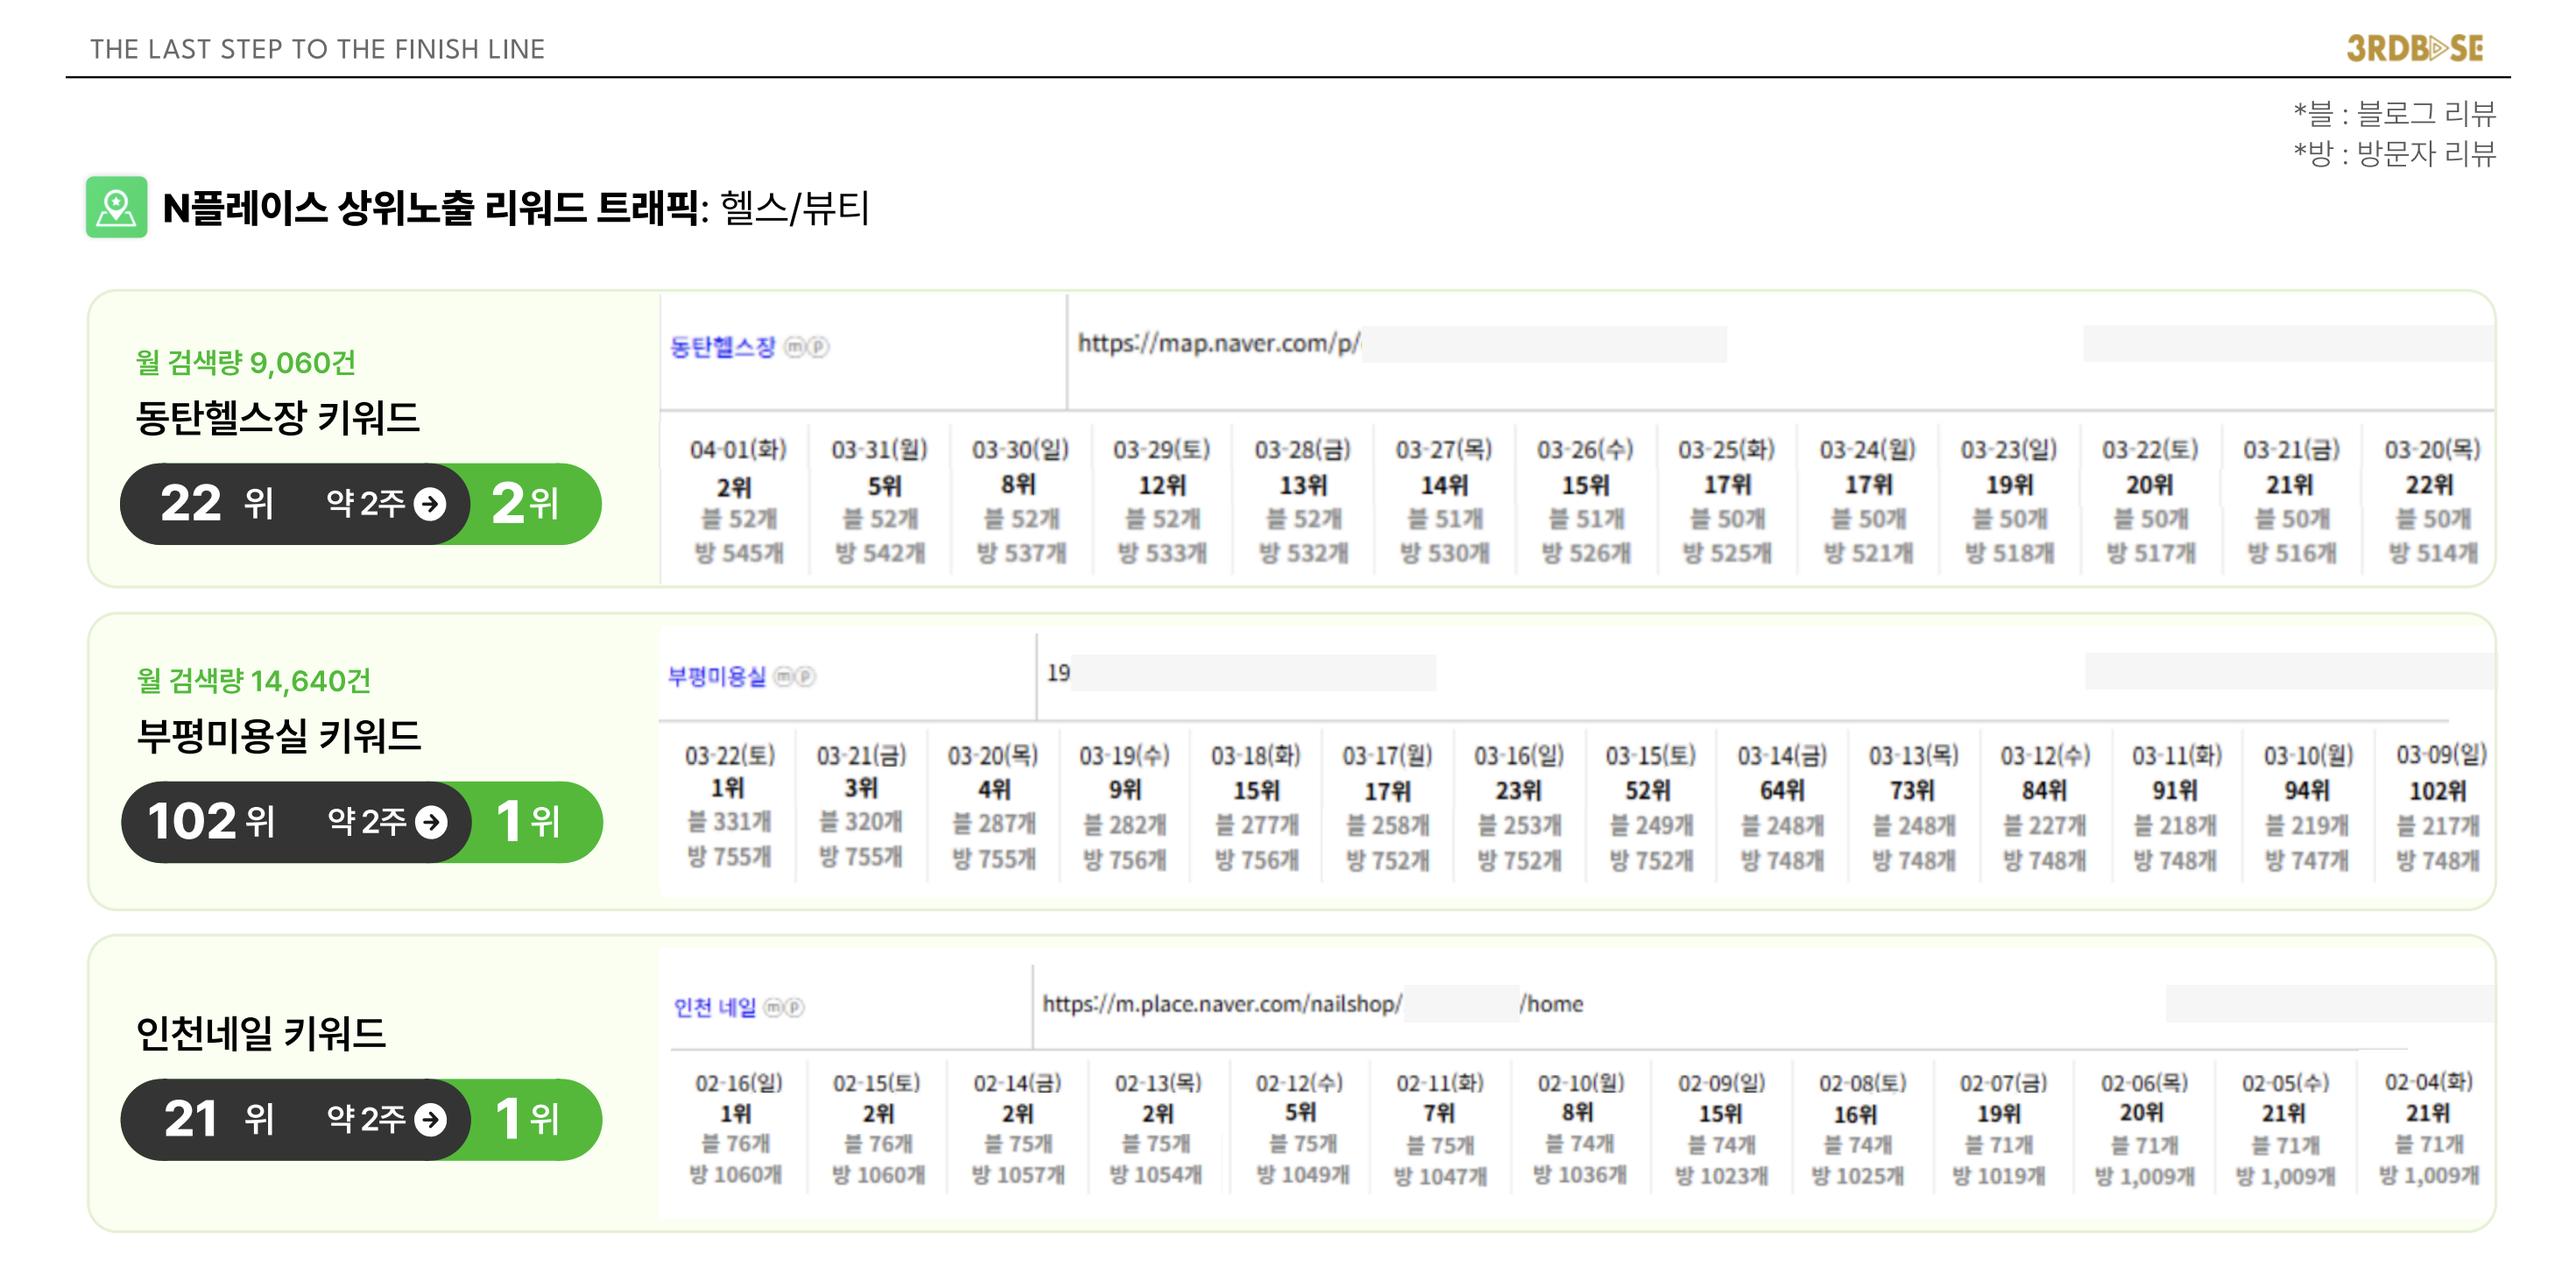This screenshot has height=1281, width=2576.
Task: Click the legend text 블 : 블로그 리뷰
Action: click(2394, 113)
